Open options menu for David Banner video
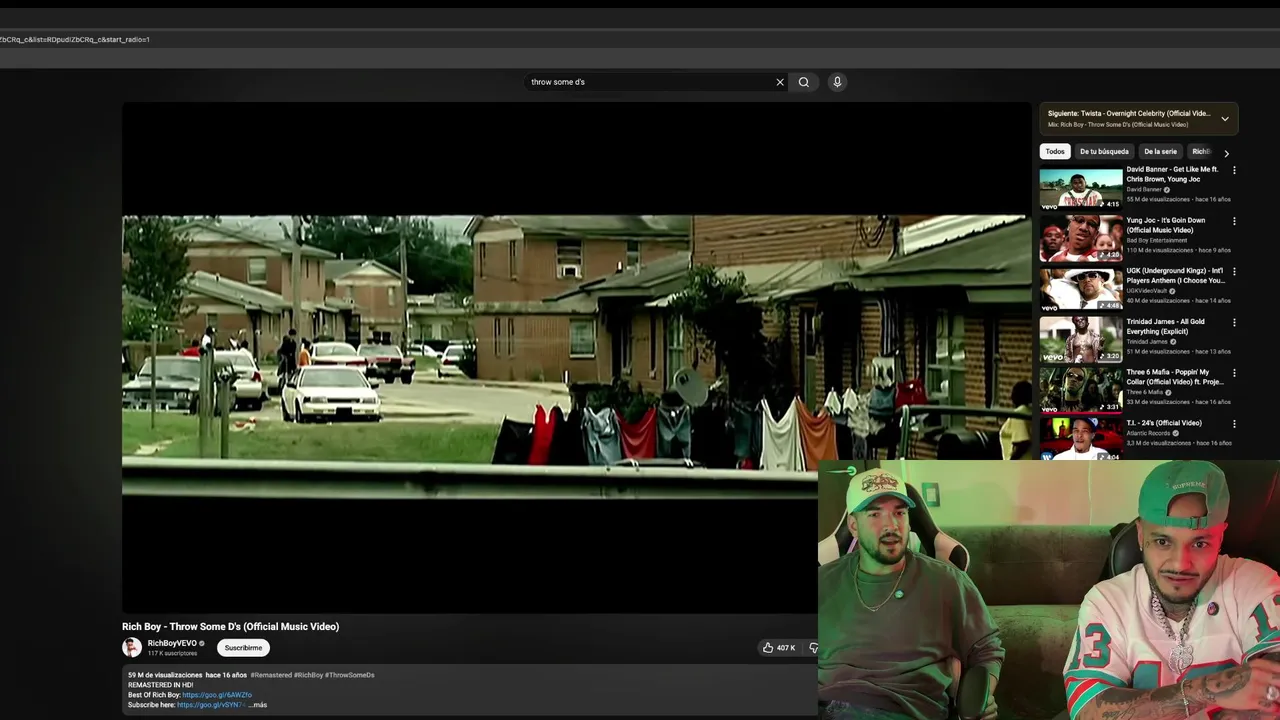This screenshot has height=720, width=1280. tap(1234, 170)
